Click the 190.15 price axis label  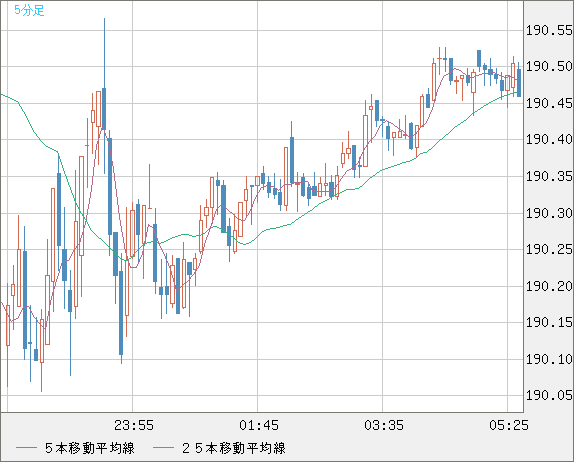[549, 322]
